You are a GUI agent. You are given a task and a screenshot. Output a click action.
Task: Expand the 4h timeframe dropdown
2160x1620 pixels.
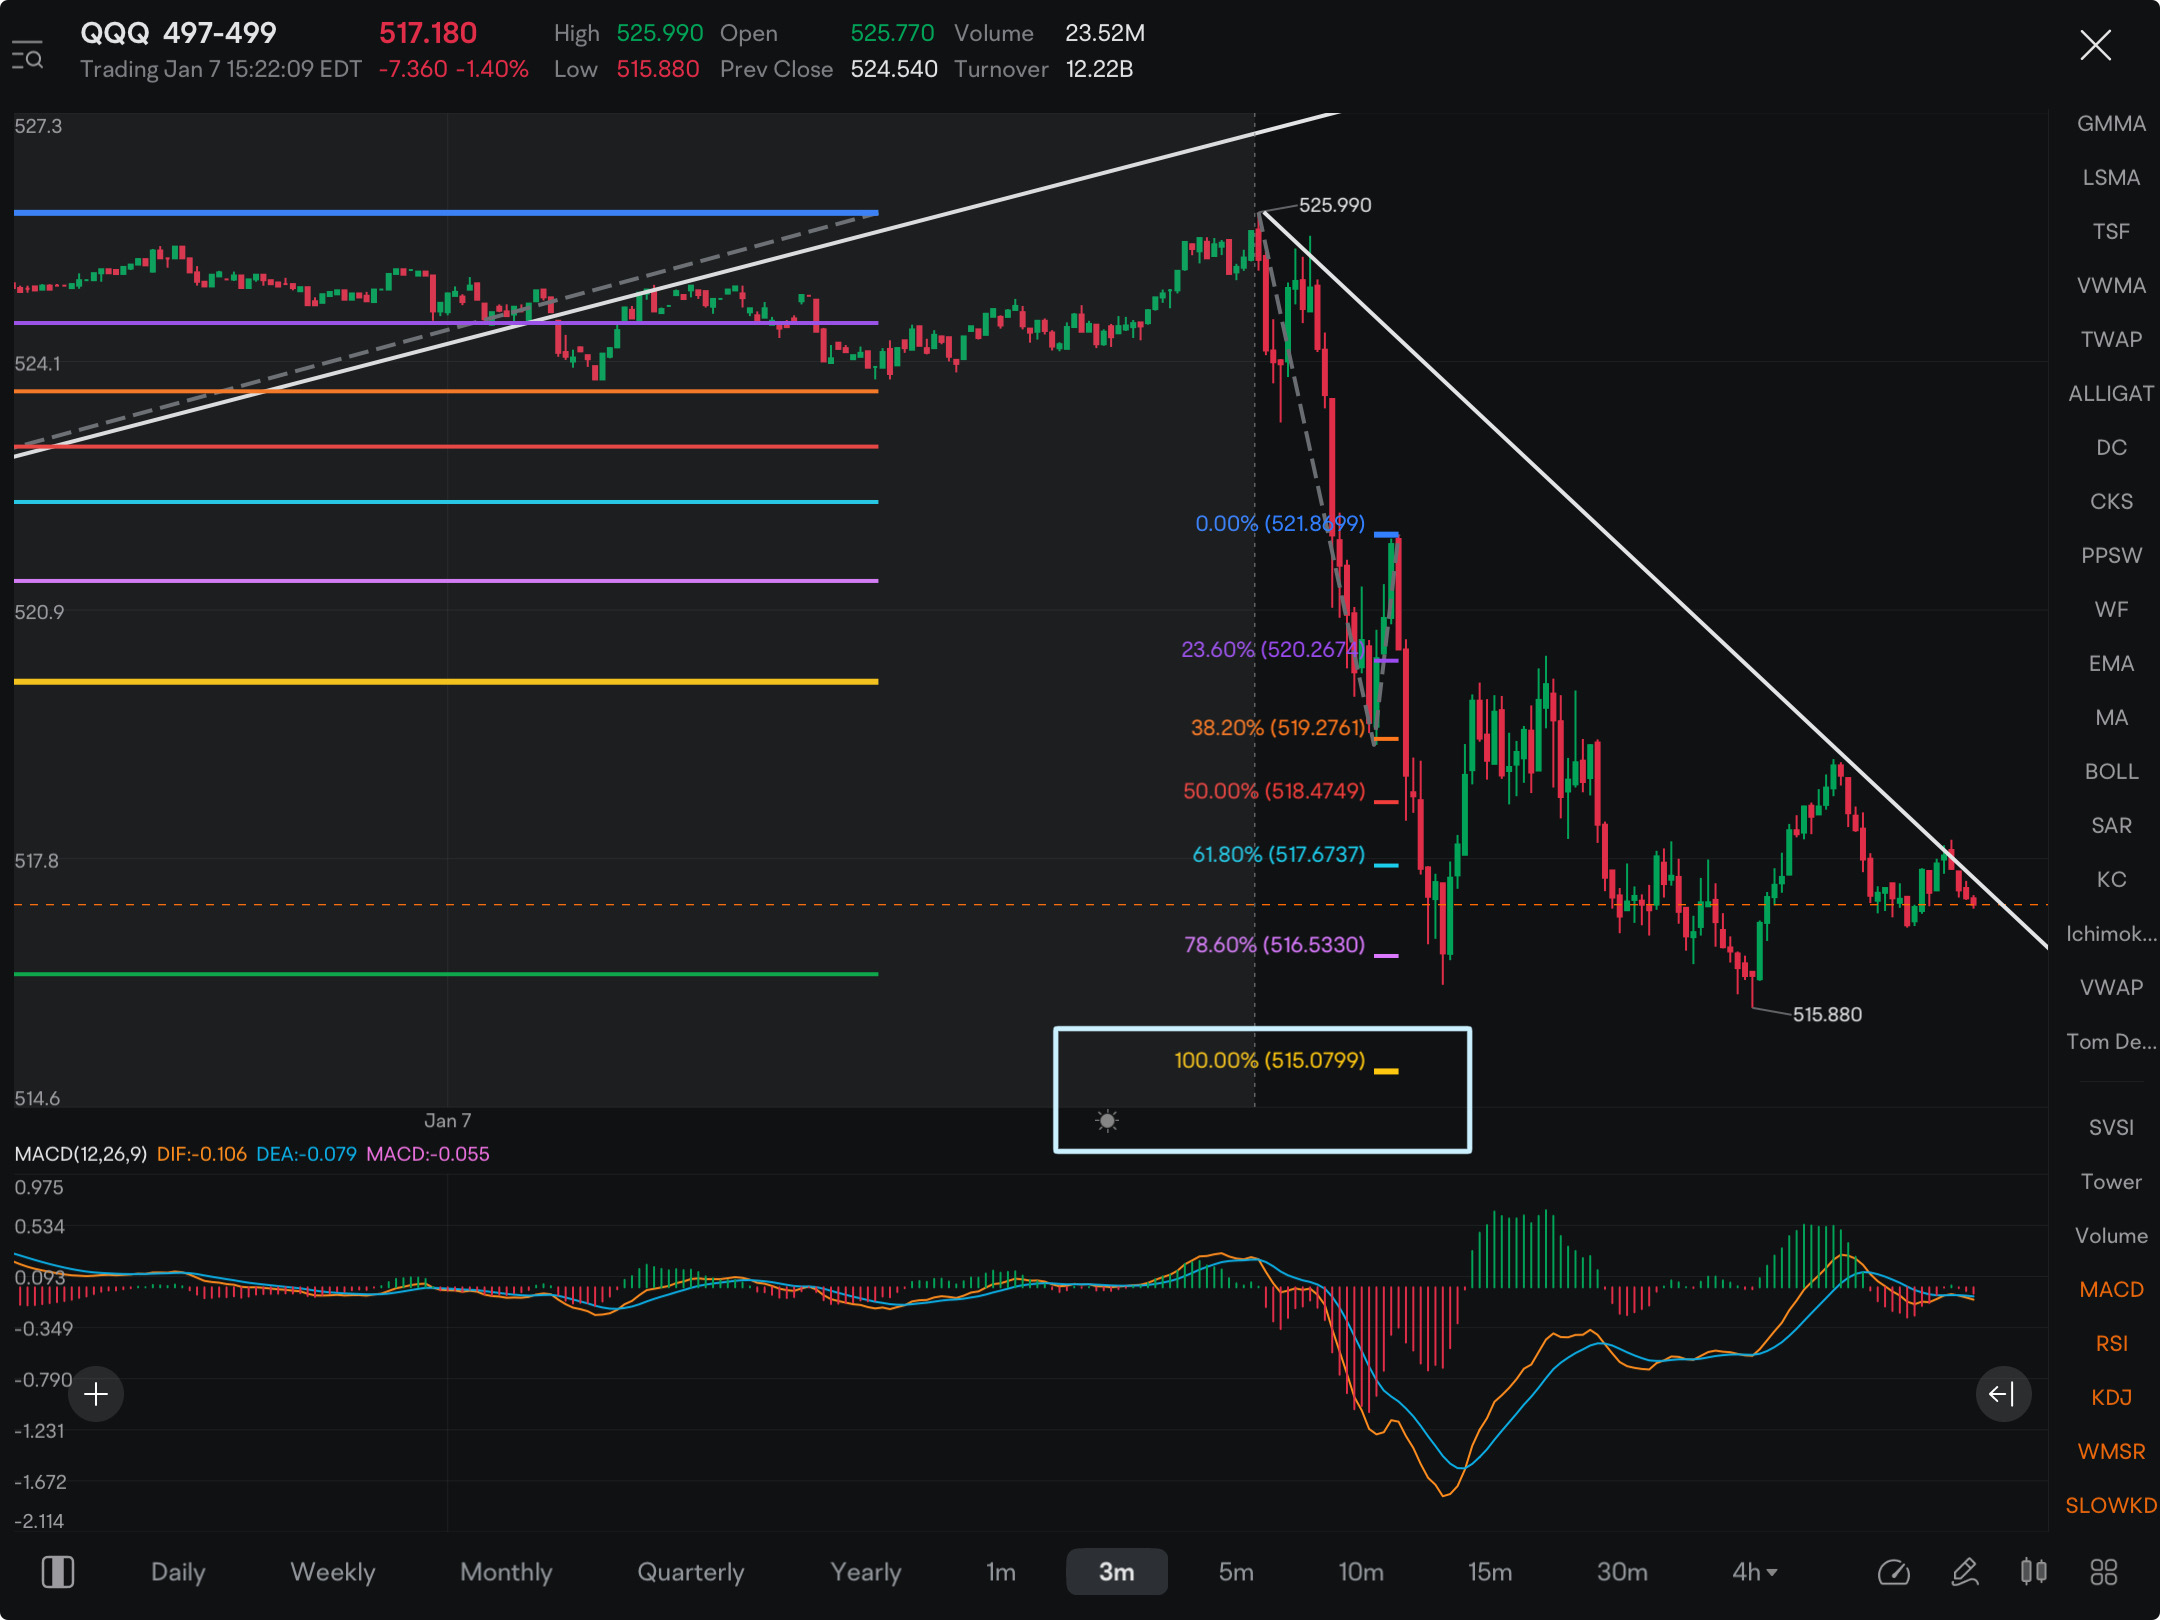[1755, 1572]
